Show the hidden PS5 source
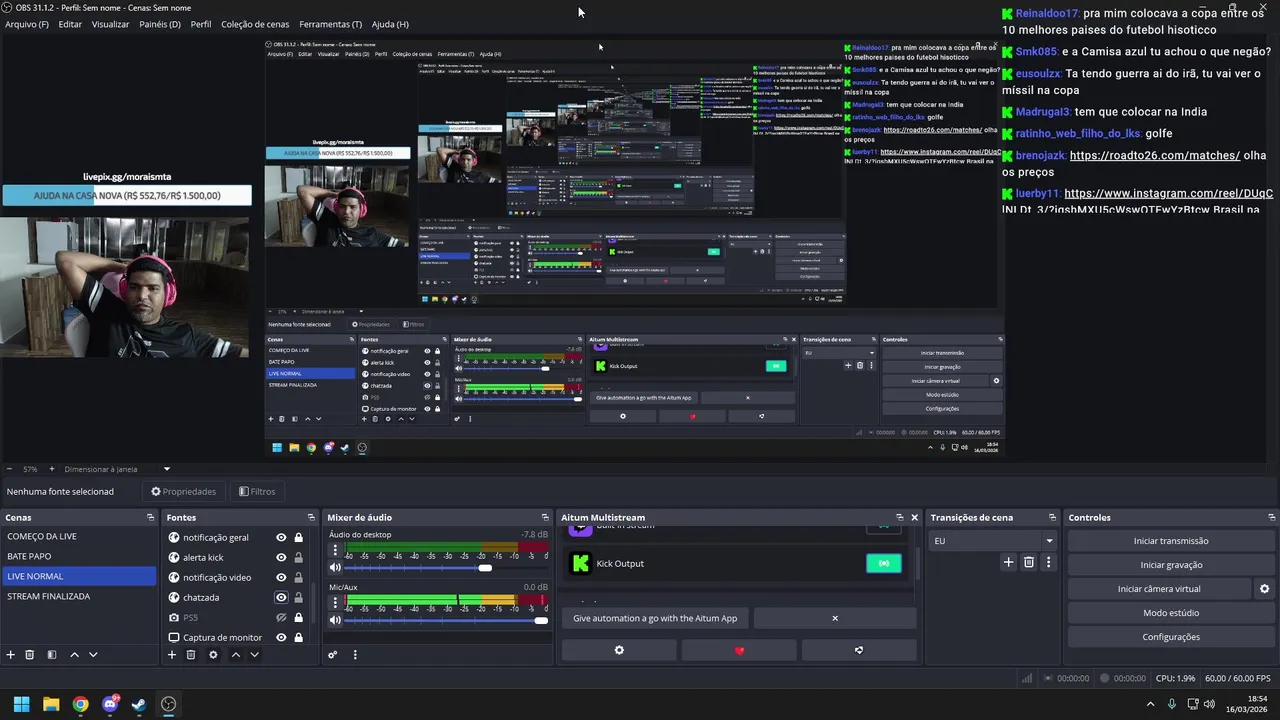 tap(281, 617)
